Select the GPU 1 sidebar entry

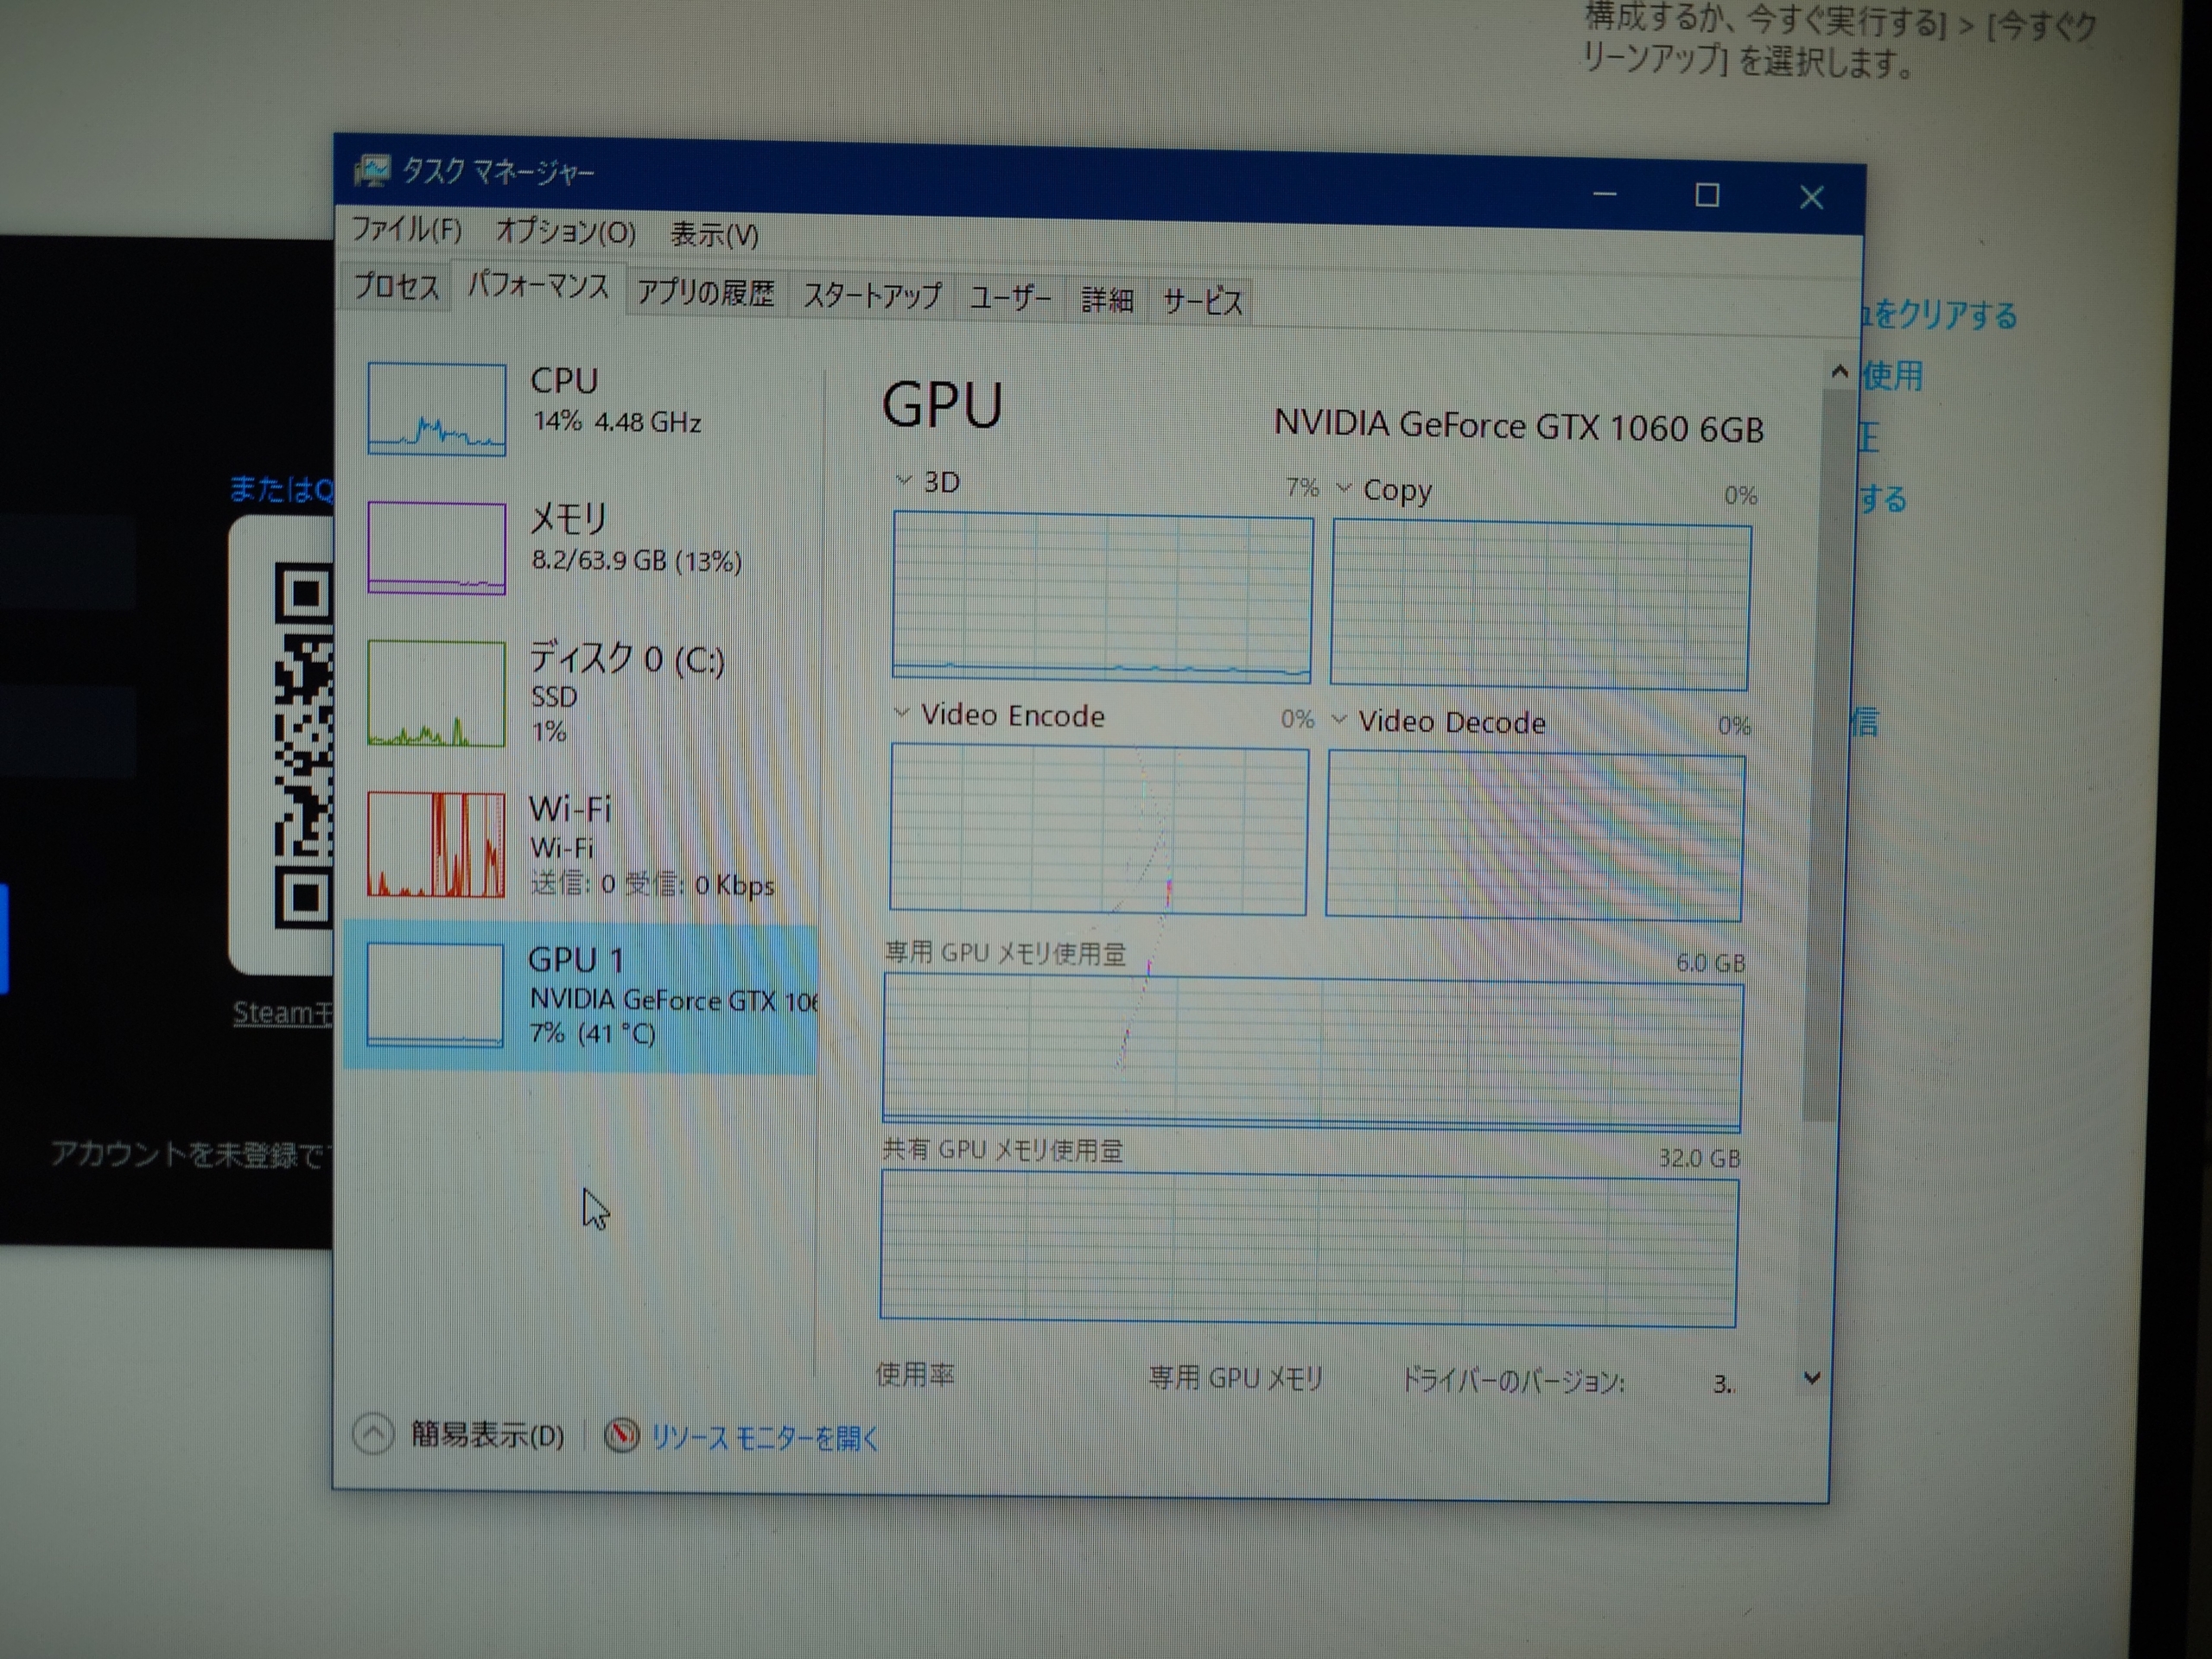[580, 996]
